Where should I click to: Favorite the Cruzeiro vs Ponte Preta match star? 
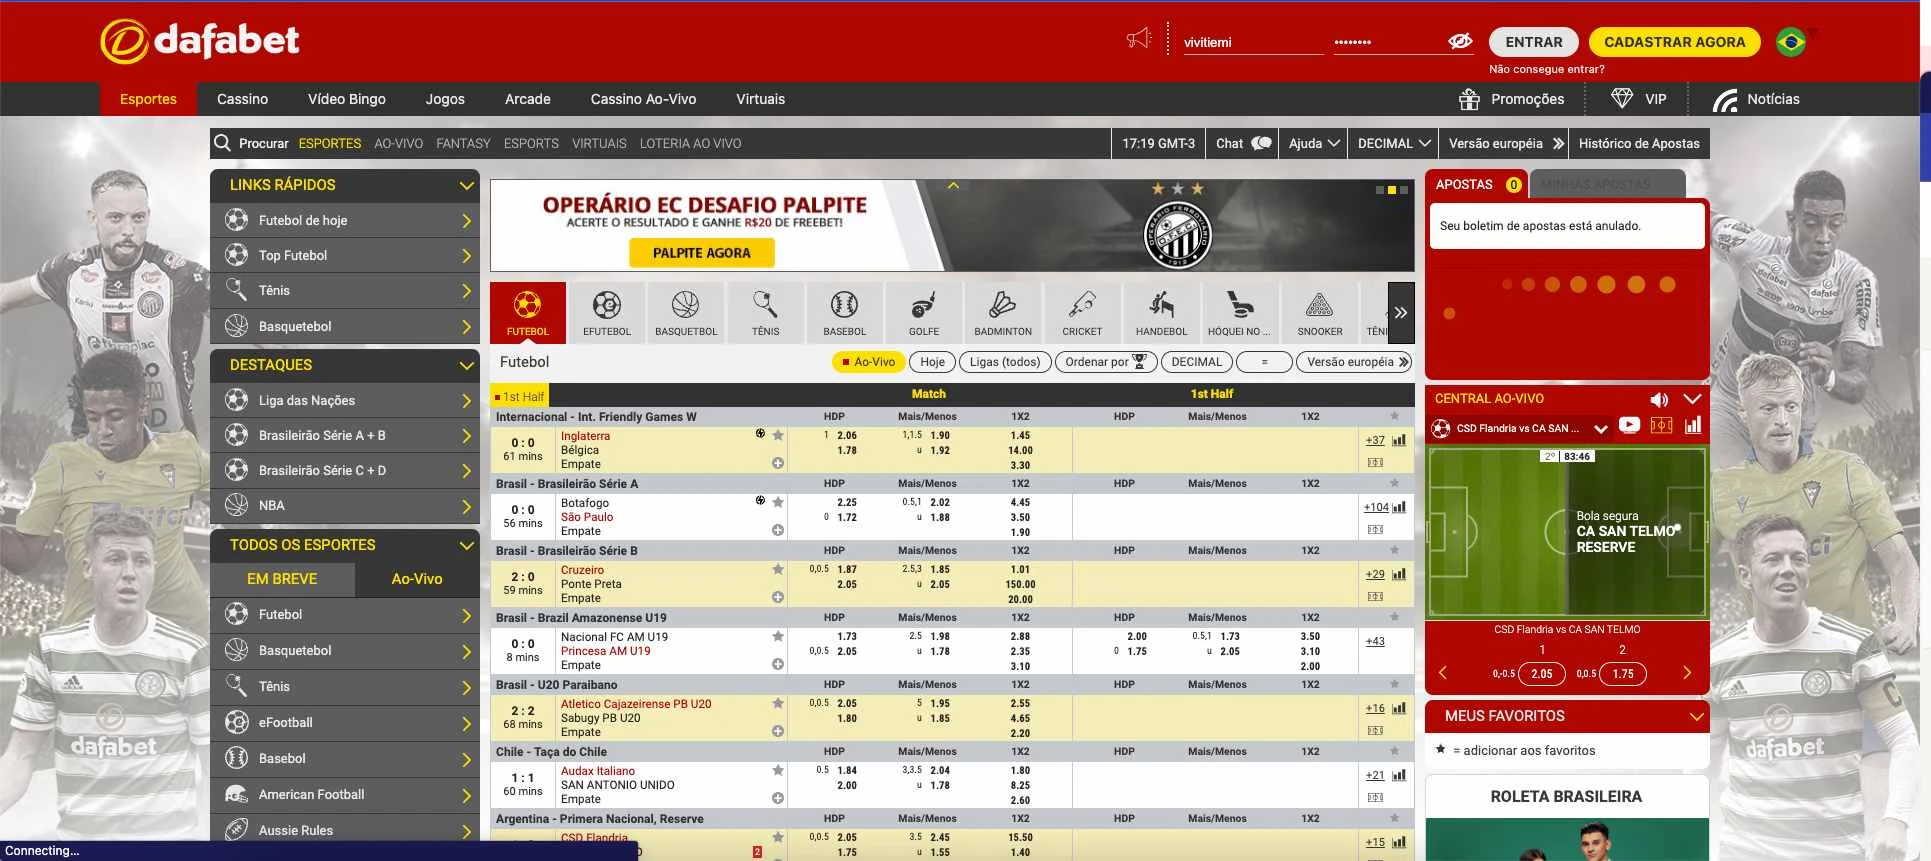[778, 569]
